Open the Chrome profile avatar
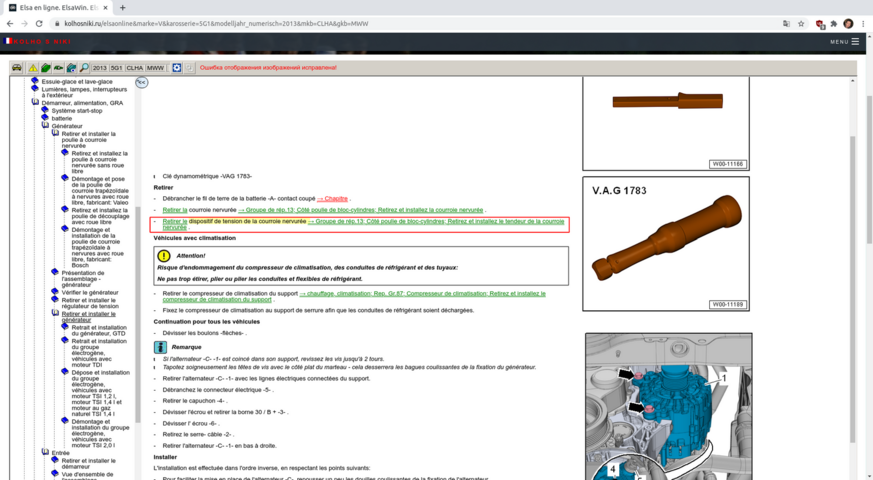The width and height of the screenshot is (873, 480). tap(848, 23)
